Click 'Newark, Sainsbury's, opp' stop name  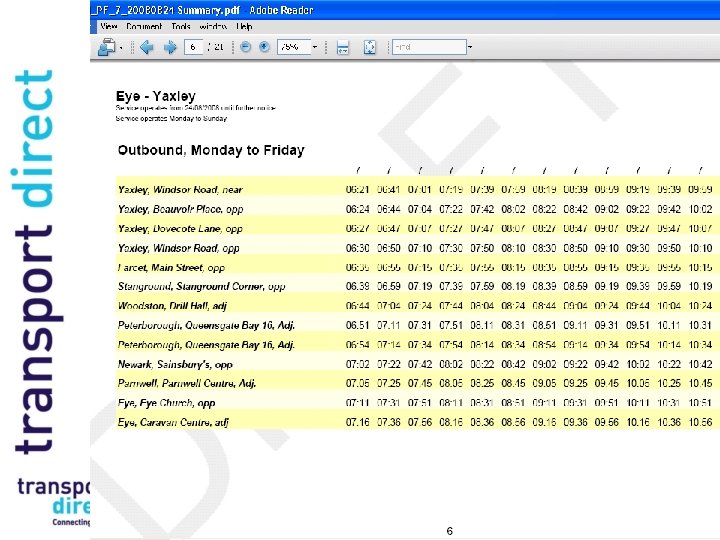point(175,365)
